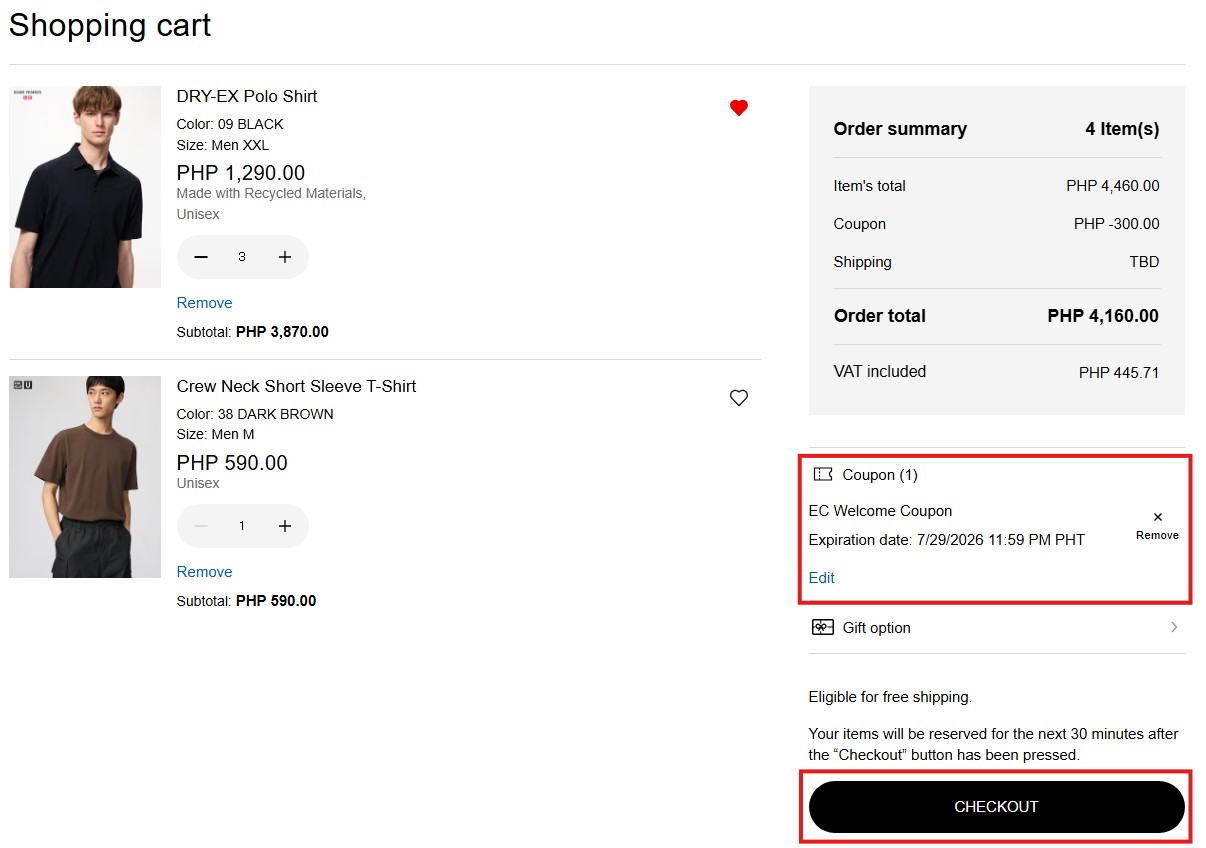Viewport: 1206px width, 848px height.
Task: Unfavorite the DRY-EX Polo Shirt red heart
Action: (739, 108)
